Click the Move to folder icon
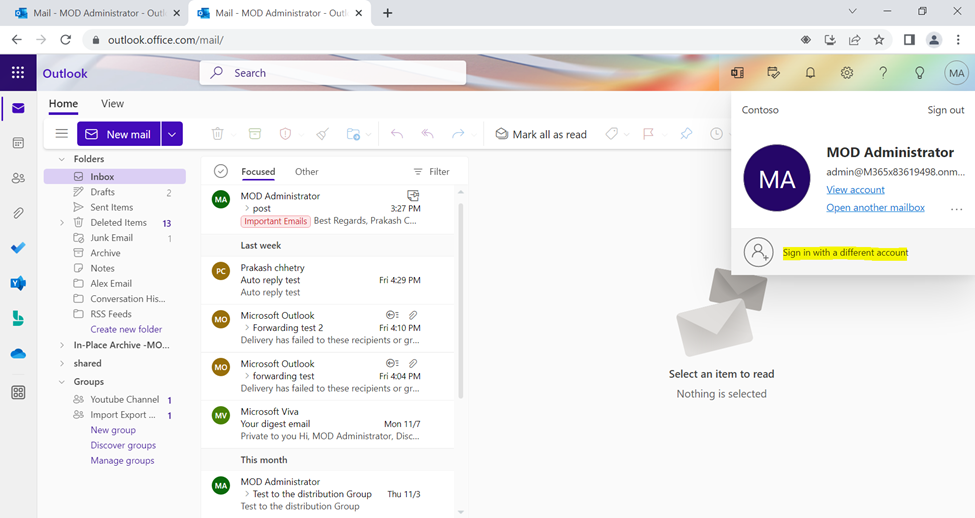The height and width of the screenshot is (518, 975). (353, 134)
